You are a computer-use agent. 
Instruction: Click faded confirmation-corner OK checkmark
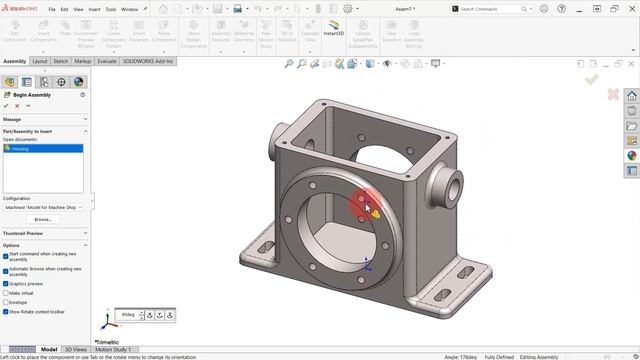click(591, 79)
